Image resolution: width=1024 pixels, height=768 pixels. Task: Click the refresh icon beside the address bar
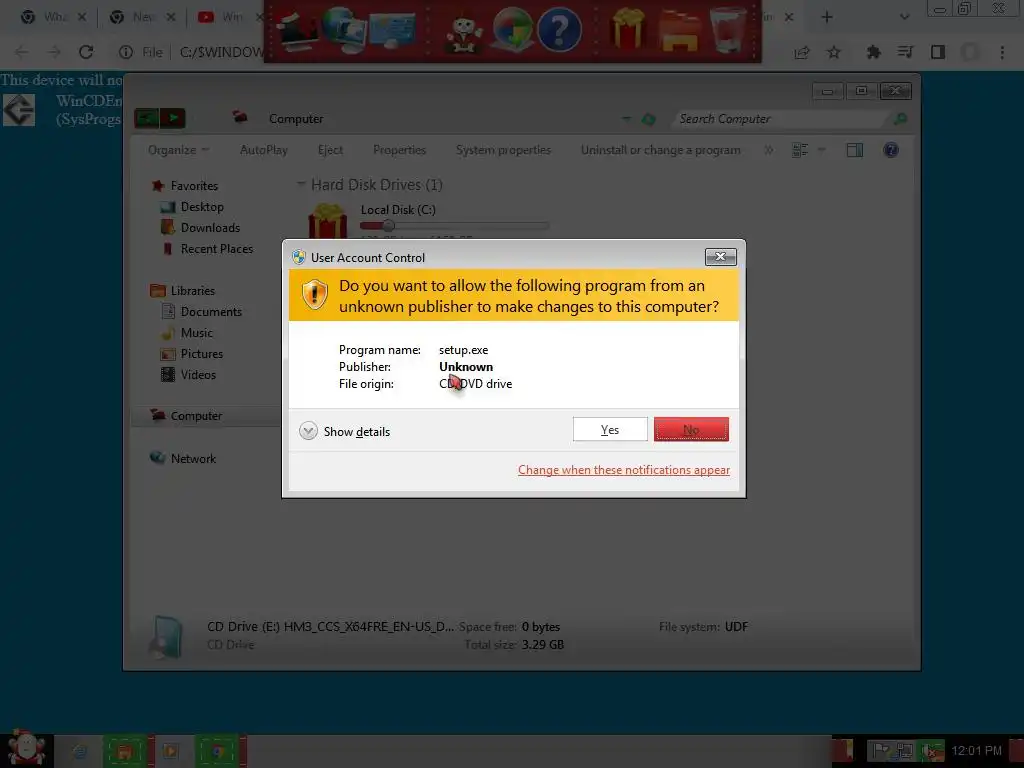click(x=648, y=119)
